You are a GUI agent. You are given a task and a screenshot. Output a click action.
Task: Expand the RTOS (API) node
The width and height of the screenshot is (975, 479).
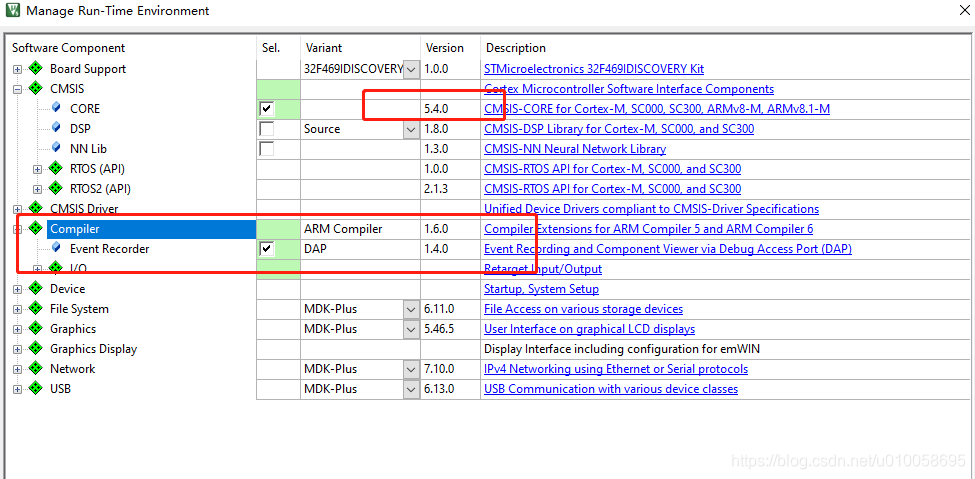coord(37,169)
